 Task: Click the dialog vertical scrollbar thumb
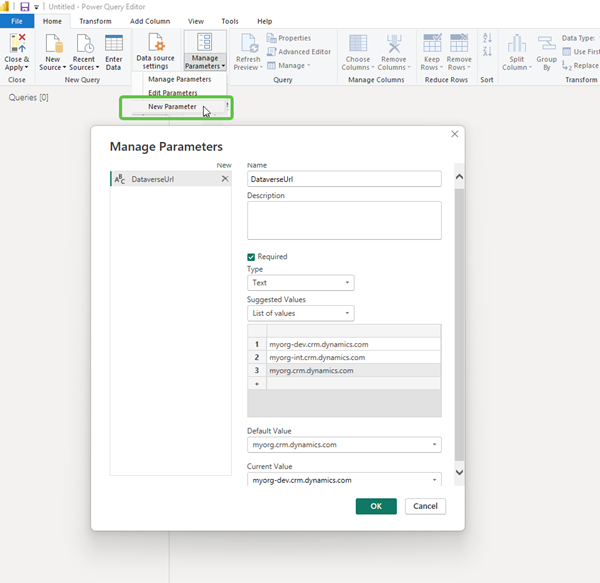click(x=459, y=324)
